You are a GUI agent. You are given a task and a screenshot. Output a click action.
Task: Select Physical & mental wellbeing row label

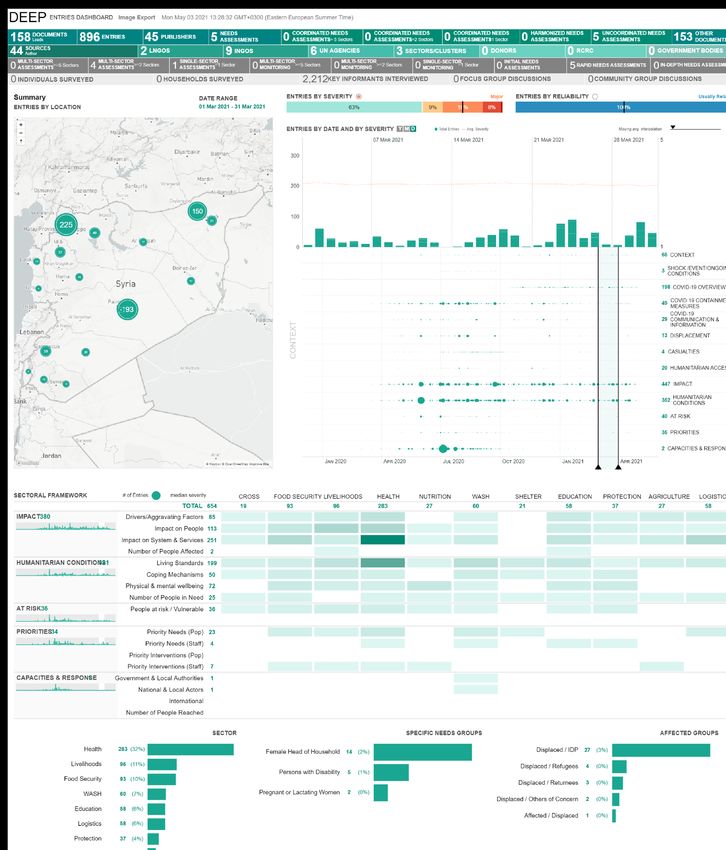(x=164, y=586)
